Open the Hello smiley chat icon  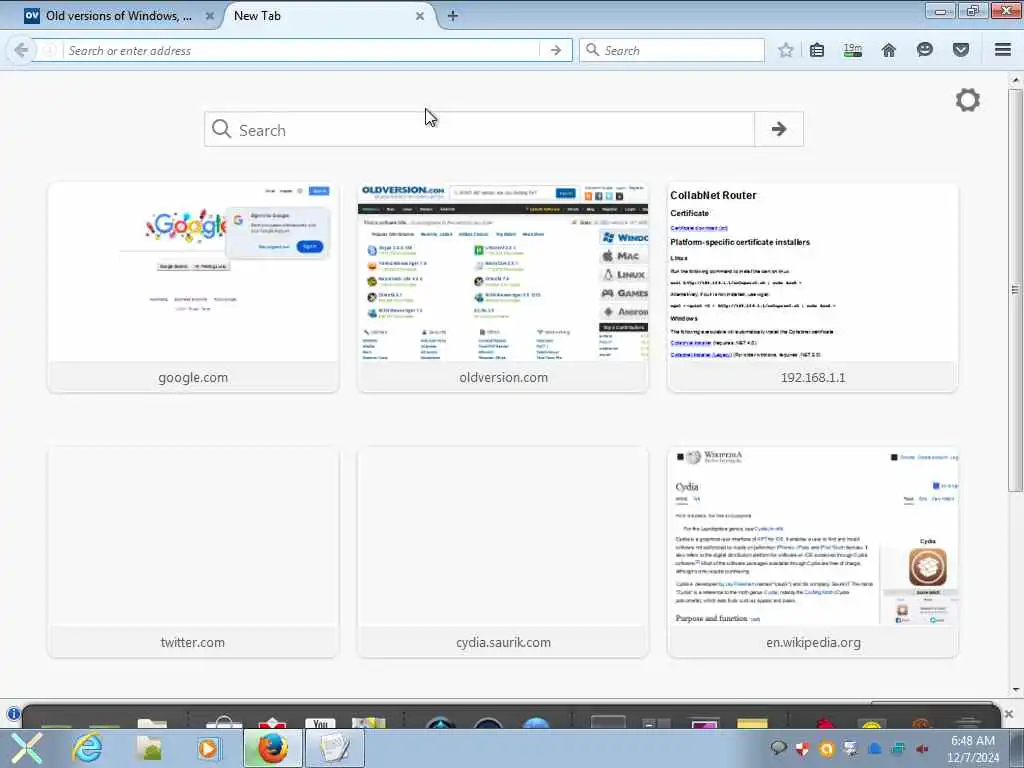click(x=925, y=50)
